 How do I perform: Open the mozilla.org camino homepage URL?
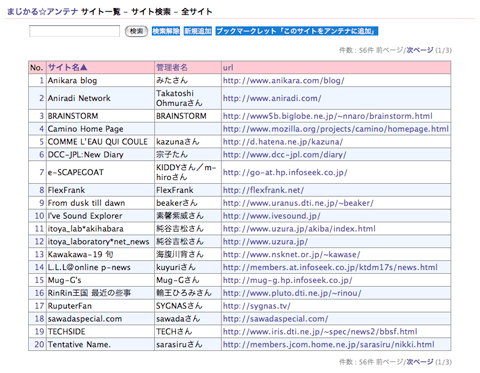click(x=336, y=129)
